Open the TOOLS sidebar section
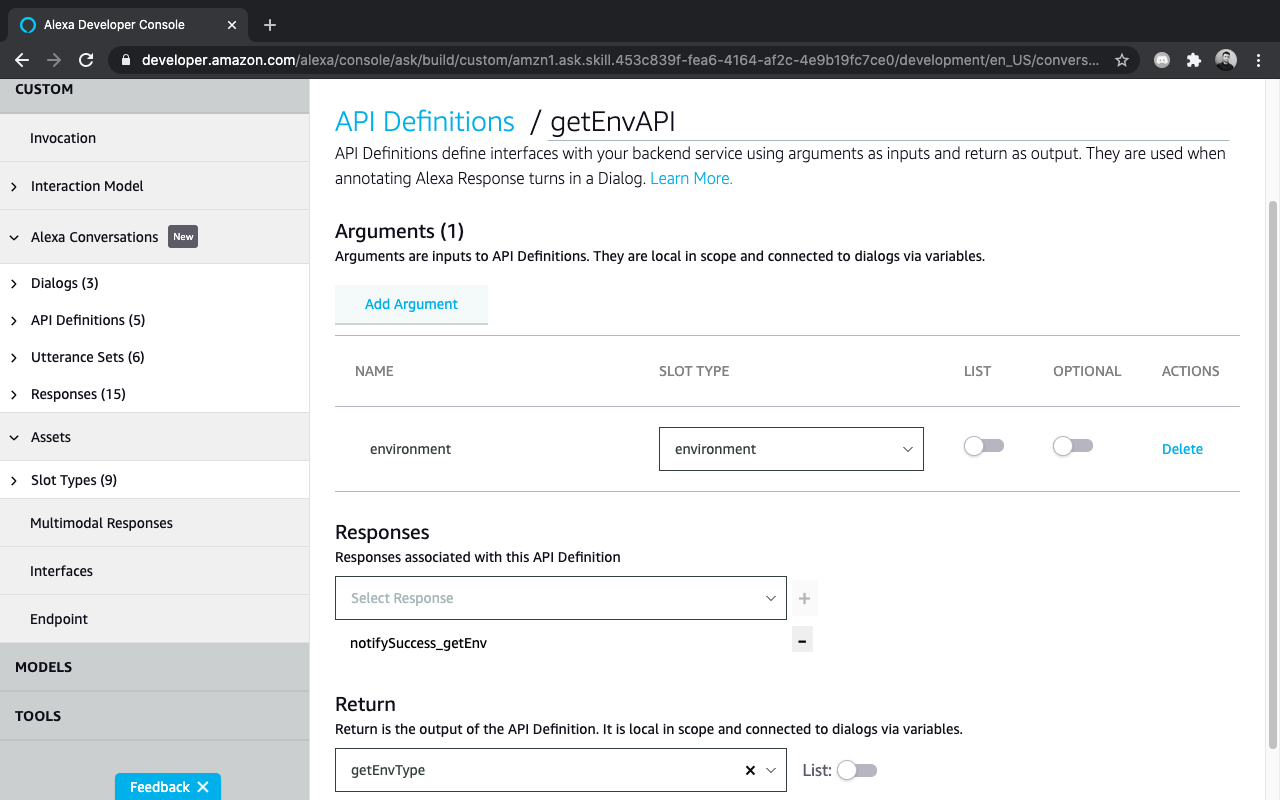1280x800 pixels. 154,716
